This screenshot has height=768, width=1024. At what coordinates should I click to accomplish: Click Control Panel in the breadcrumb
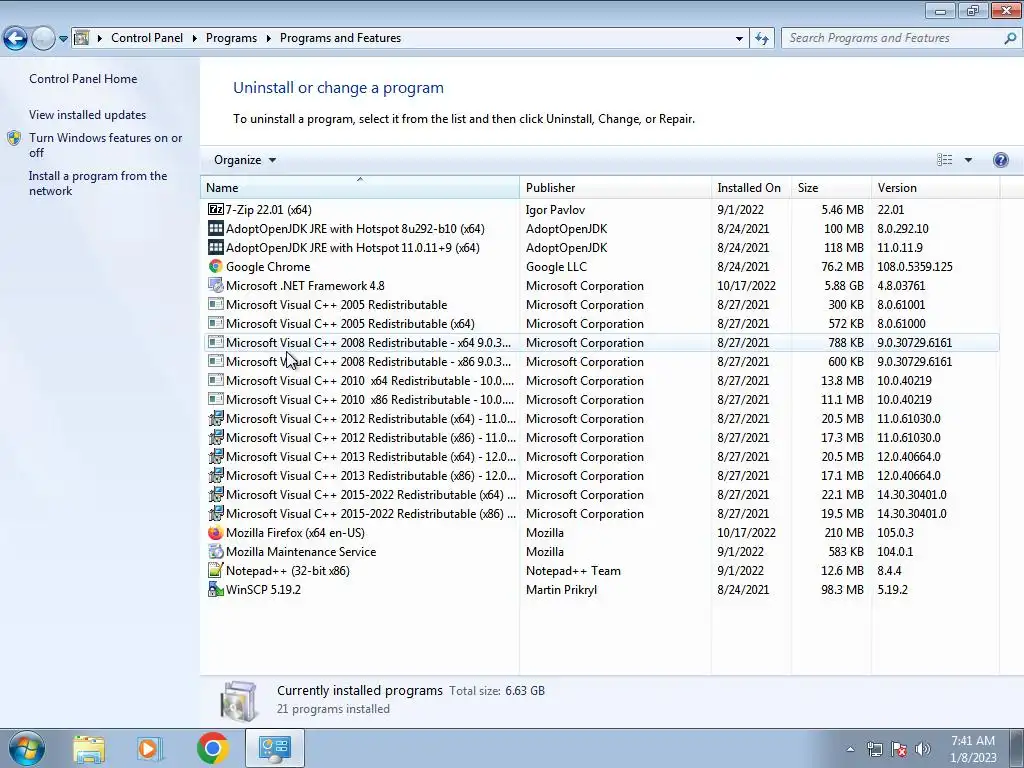(147, 39)
